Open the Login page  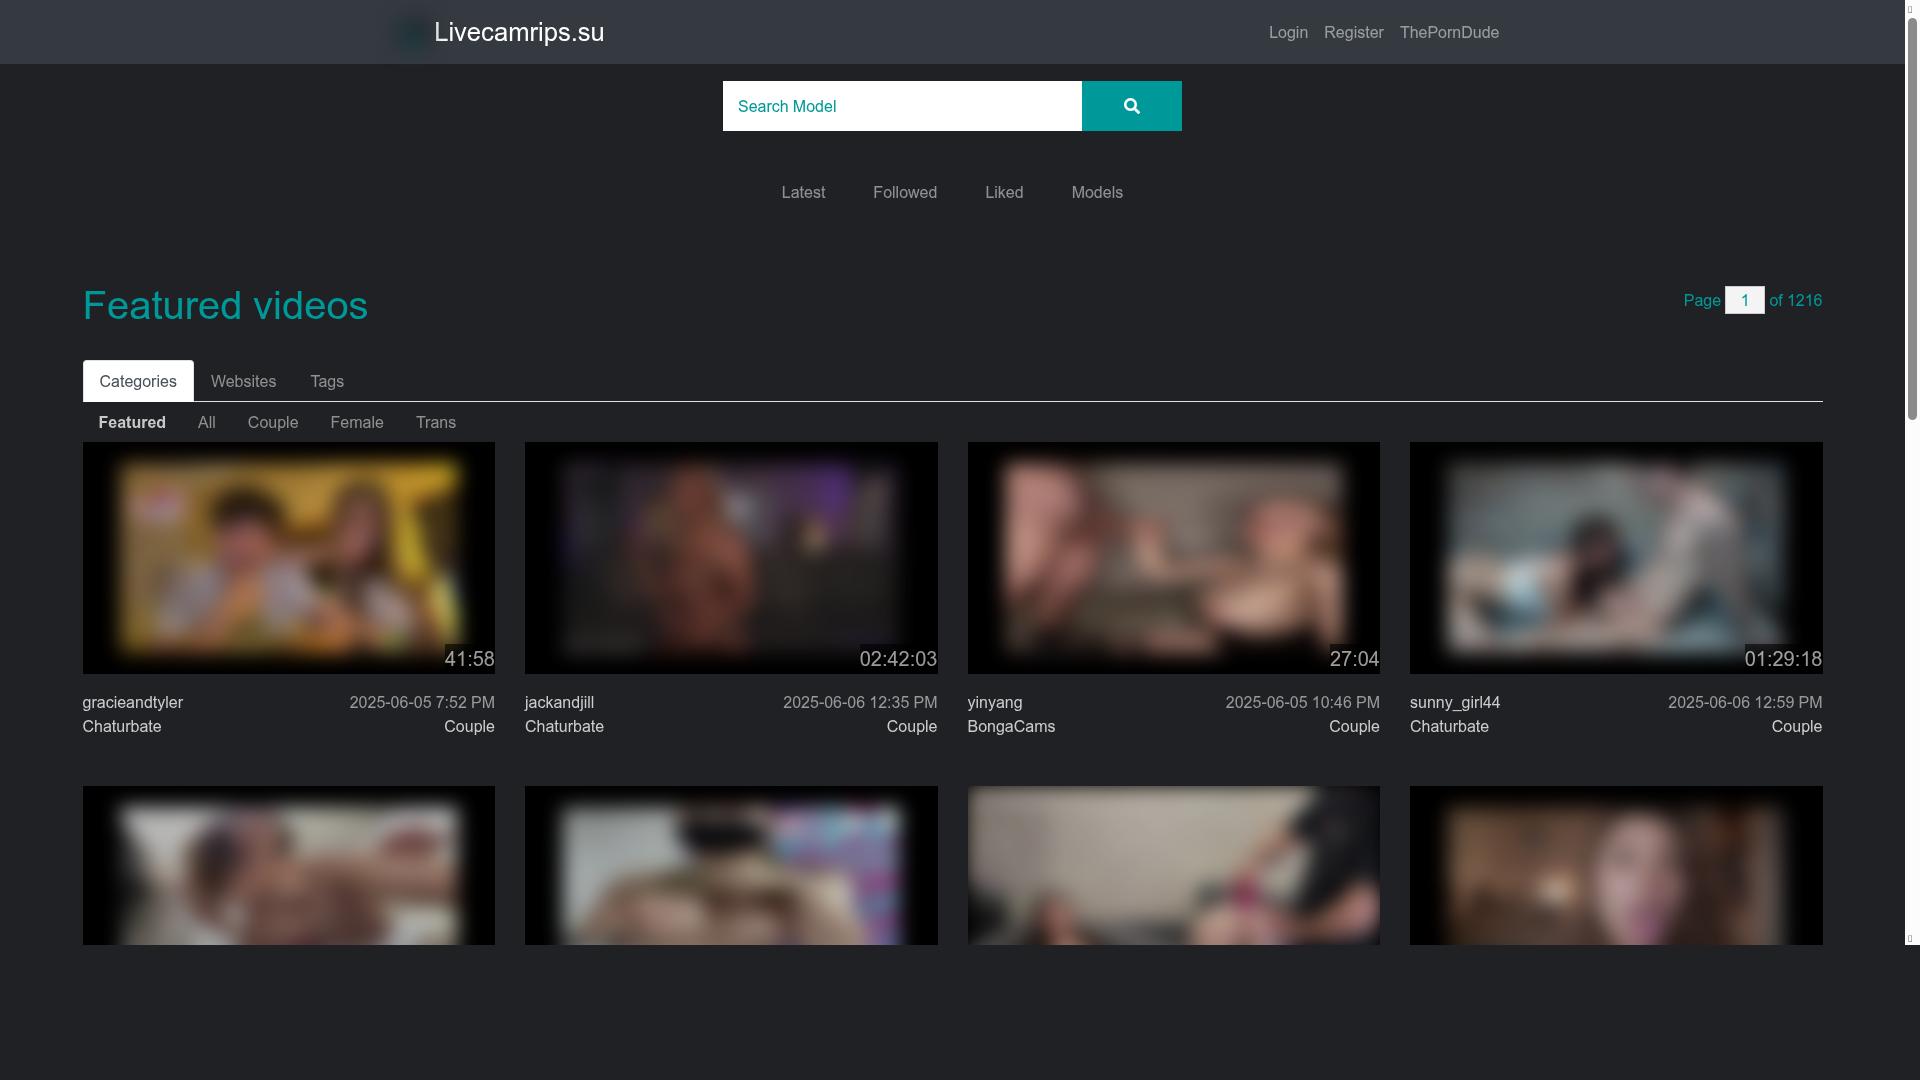(x=1288, y=32)
